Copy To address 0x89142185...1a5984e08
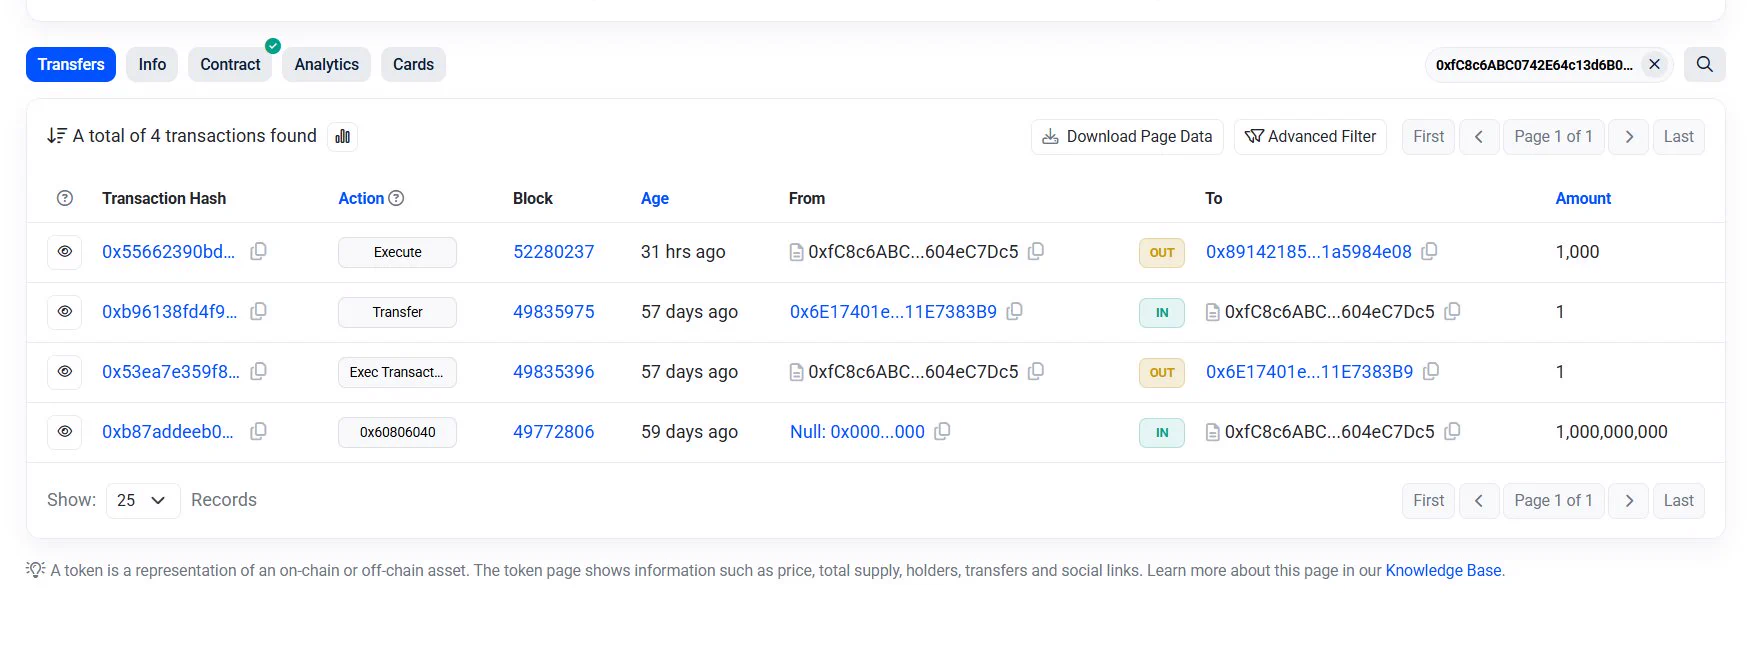Viewport: 1747px width, 645px height. click(x=1429, y=251)
